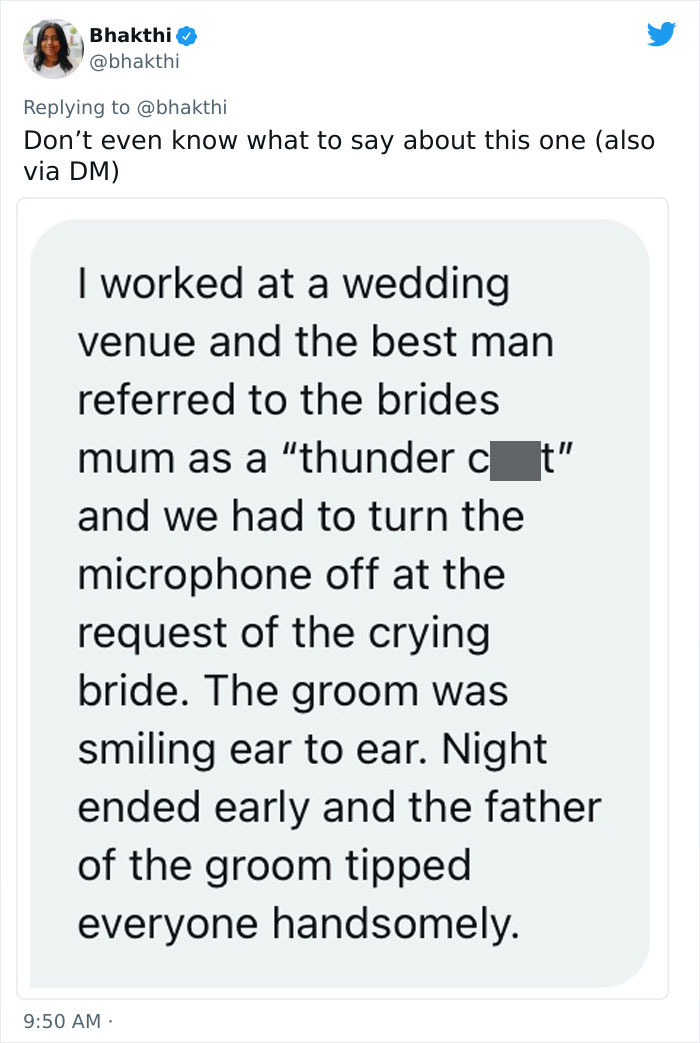Click the line "of the groom tipped"
700x1043 pixels.
coord(273,866)
